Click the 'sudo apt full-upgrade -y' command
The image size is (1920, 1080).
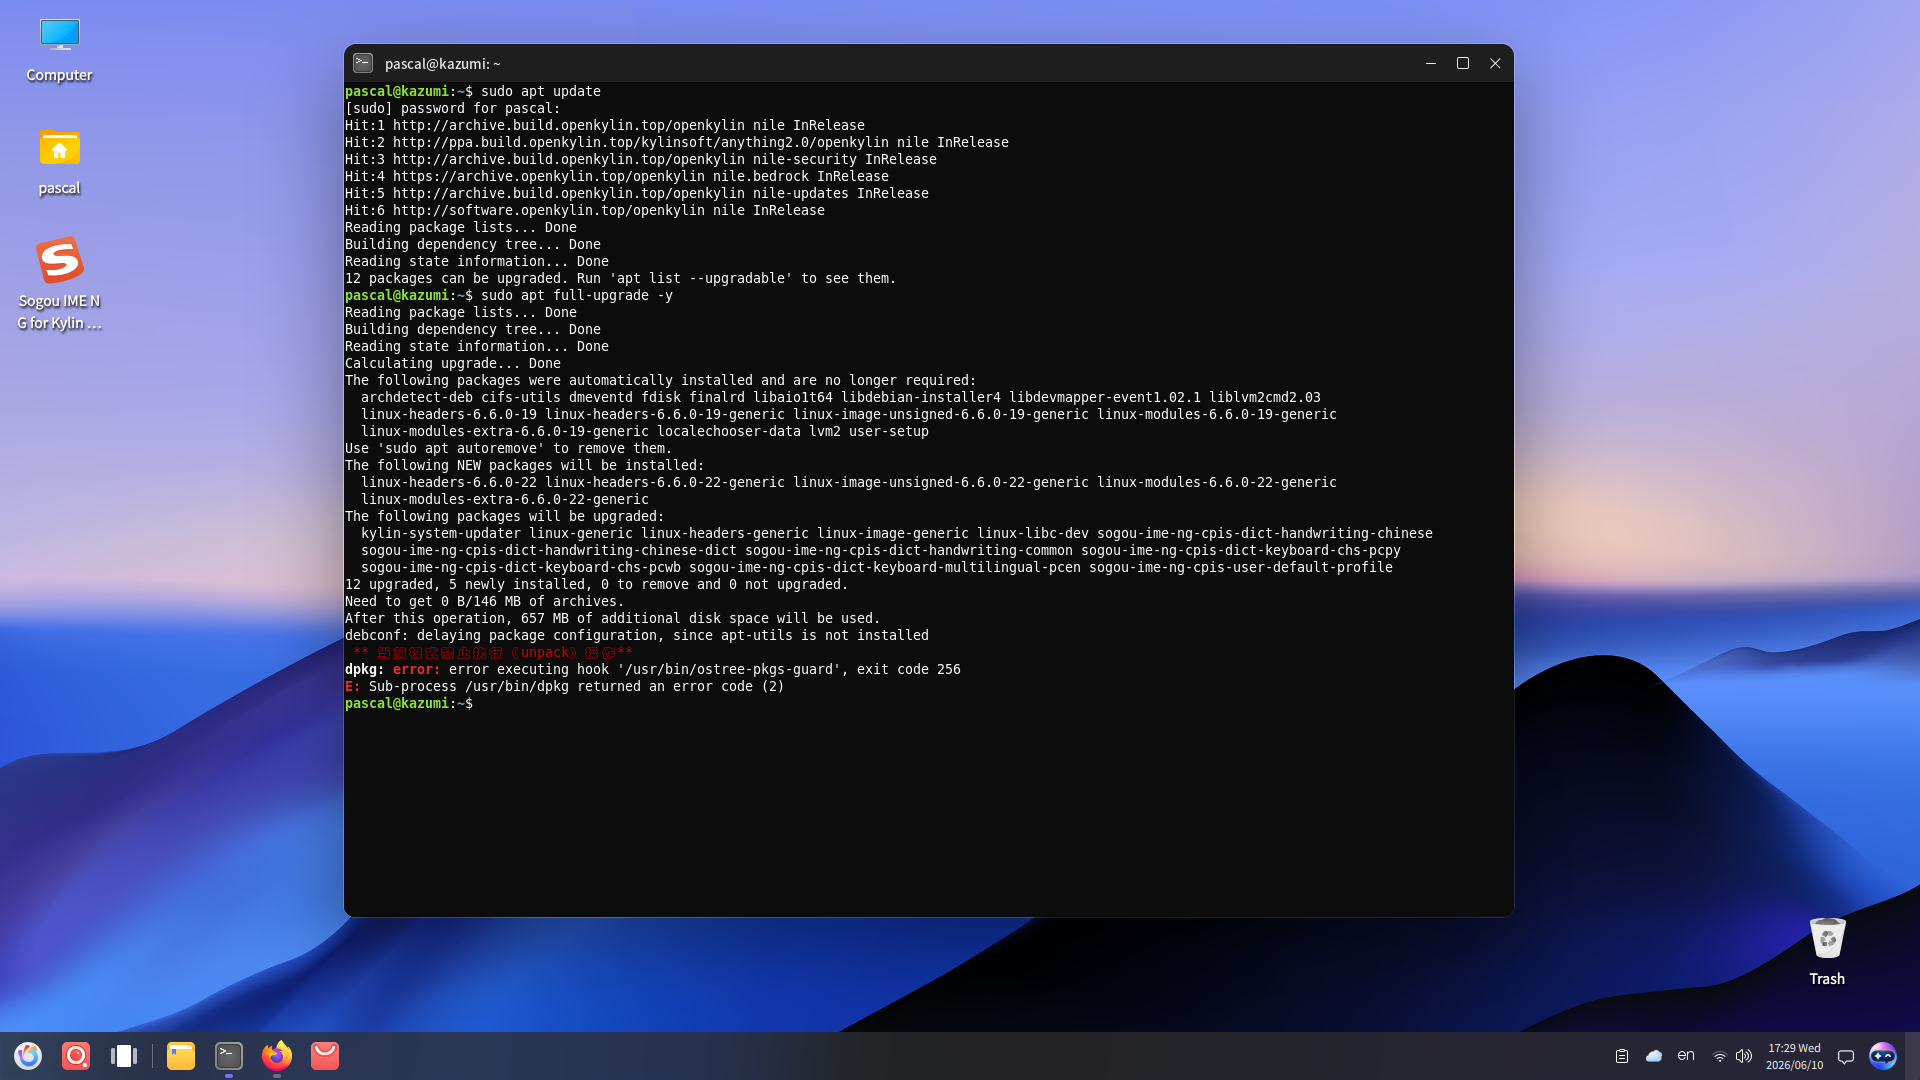coord(577,295)
